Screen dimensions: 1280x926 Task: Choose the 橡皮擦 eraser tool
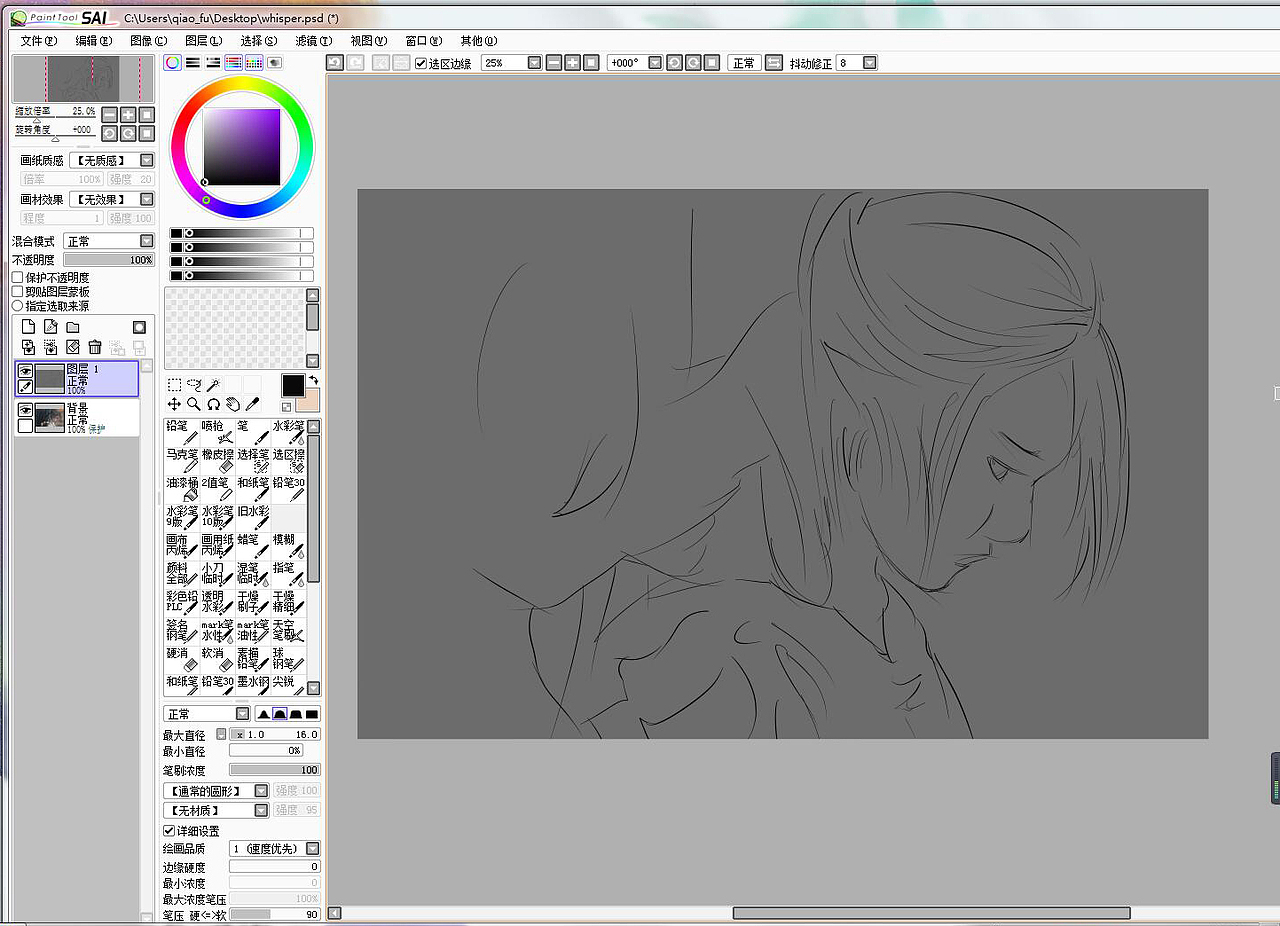tap(217, 460)
